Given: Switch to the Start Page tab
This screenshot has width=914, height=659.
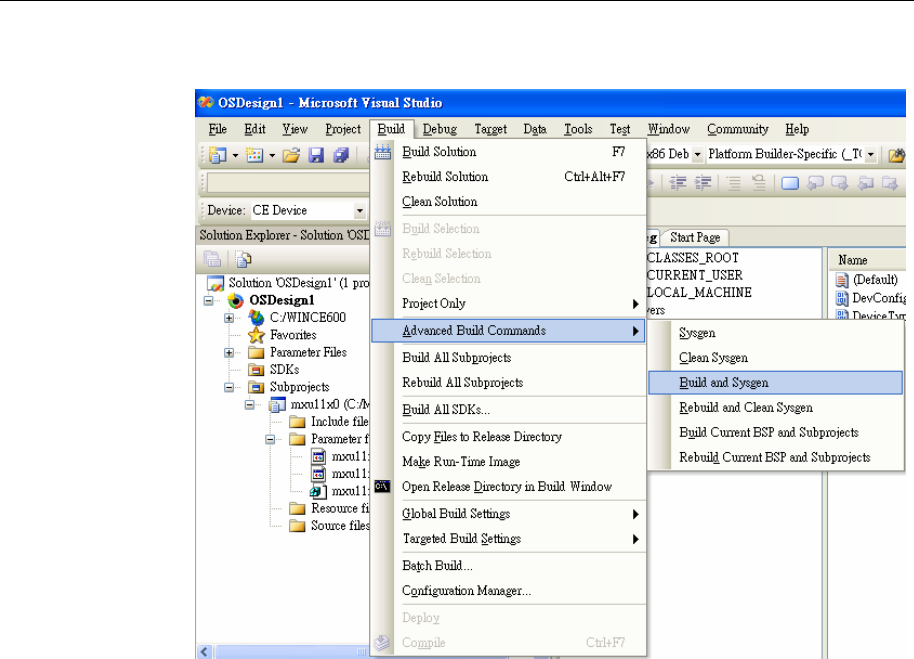Looking at the screenshot, I should click(695, 238).
